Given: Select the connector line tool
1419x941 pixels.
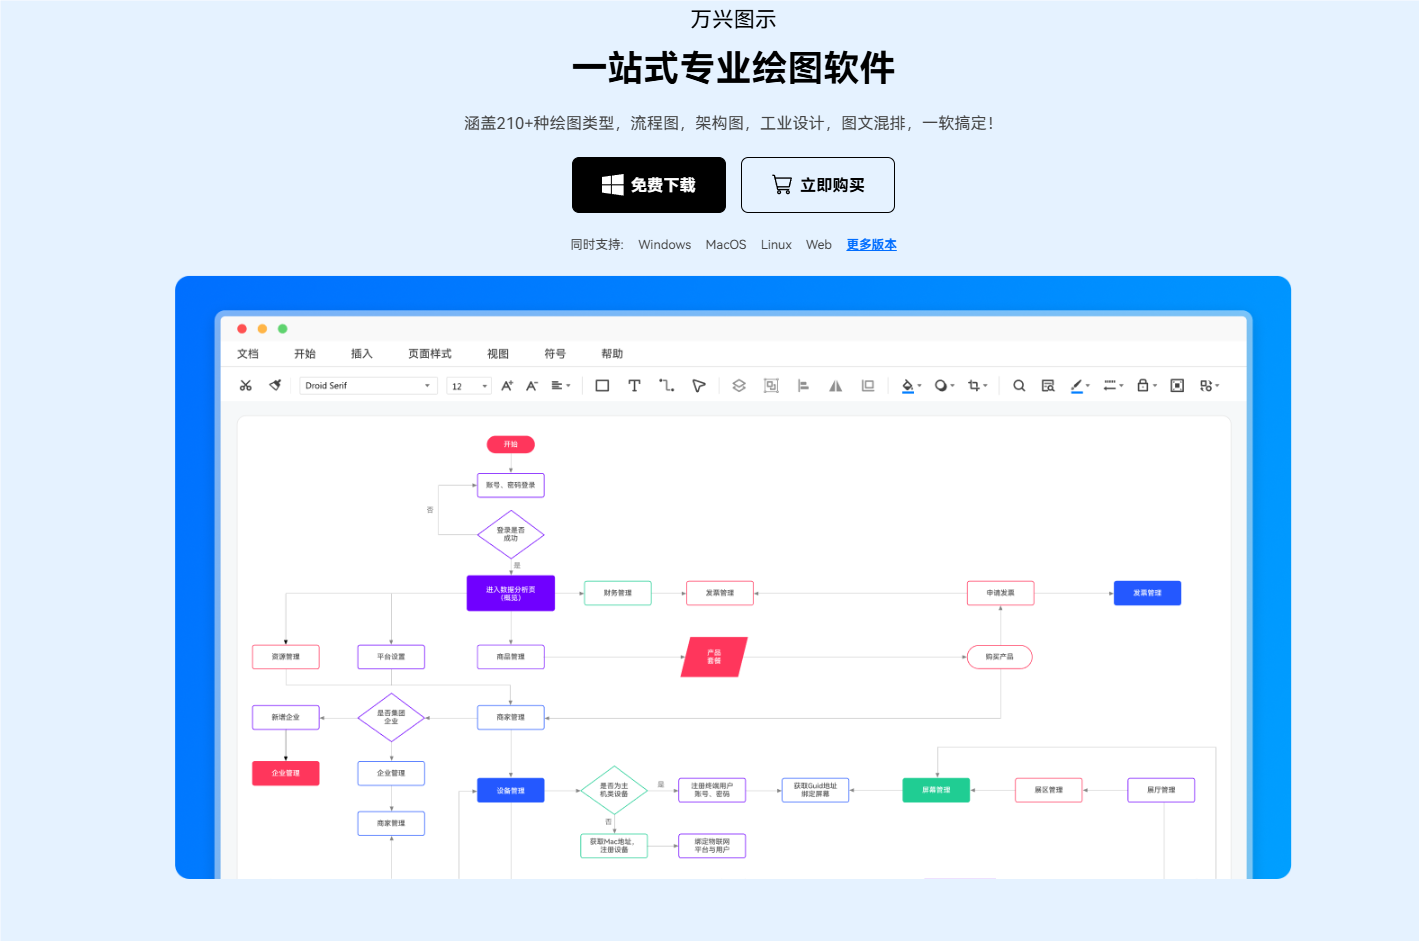Looking at the screenshot, I should 666,385.
